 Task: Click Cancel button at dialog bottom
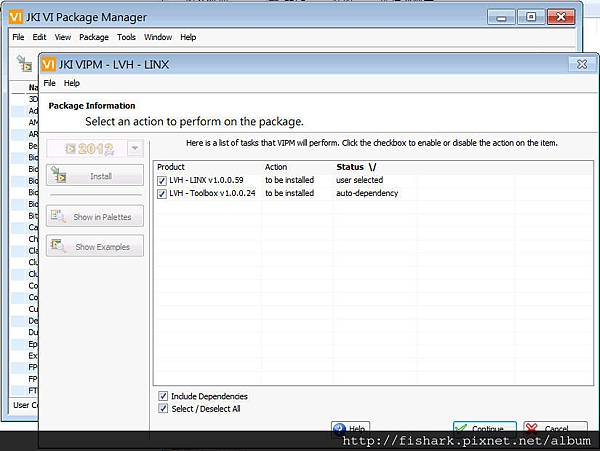pyautogui.click(x=555, y=428)
